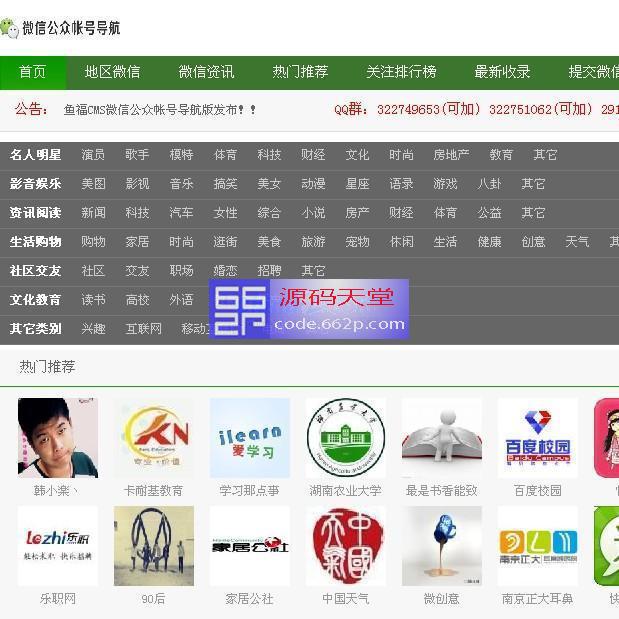The height and width of the screenshot is (619, 619).
Task: Open the 韩小樂 account avatar
Action: click(x=58, y=438)
